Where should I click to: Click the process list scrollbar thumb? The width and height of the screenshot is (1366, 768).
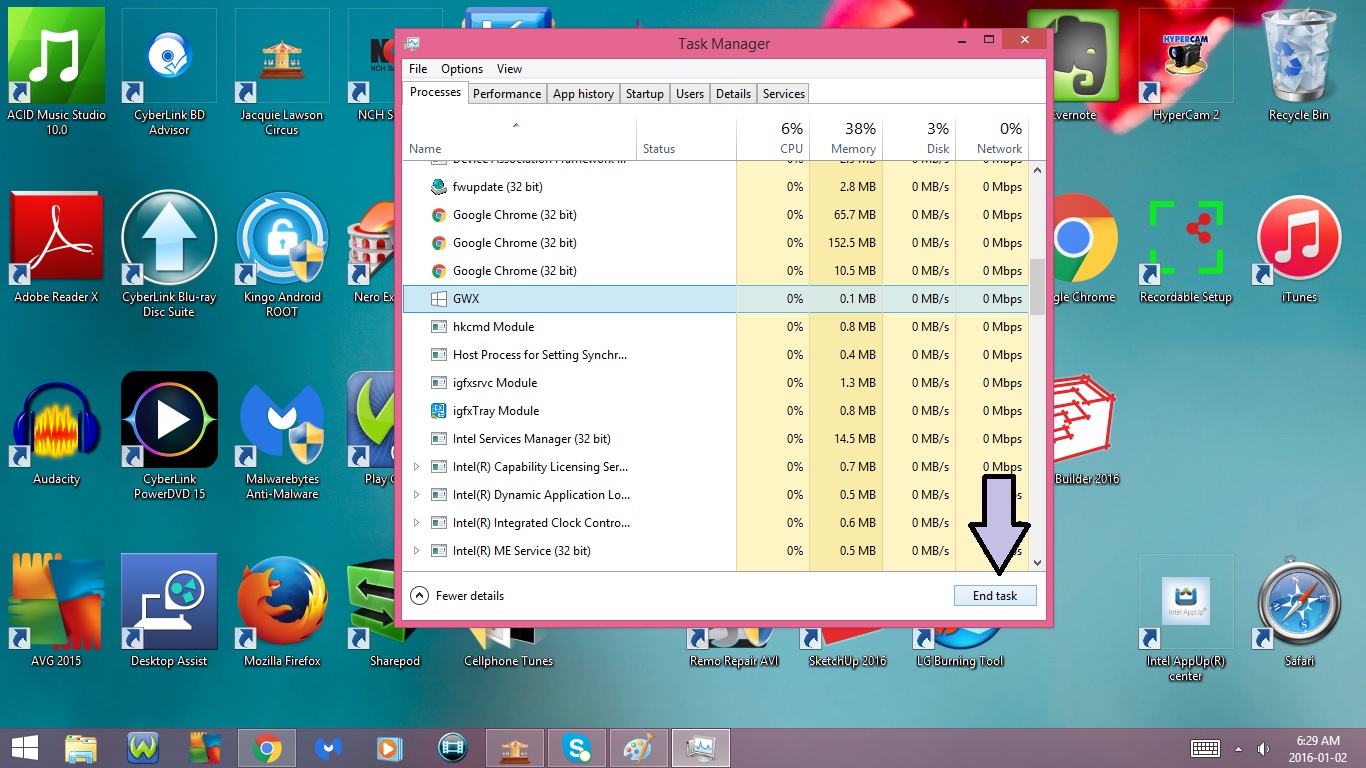coord(1037,287)
